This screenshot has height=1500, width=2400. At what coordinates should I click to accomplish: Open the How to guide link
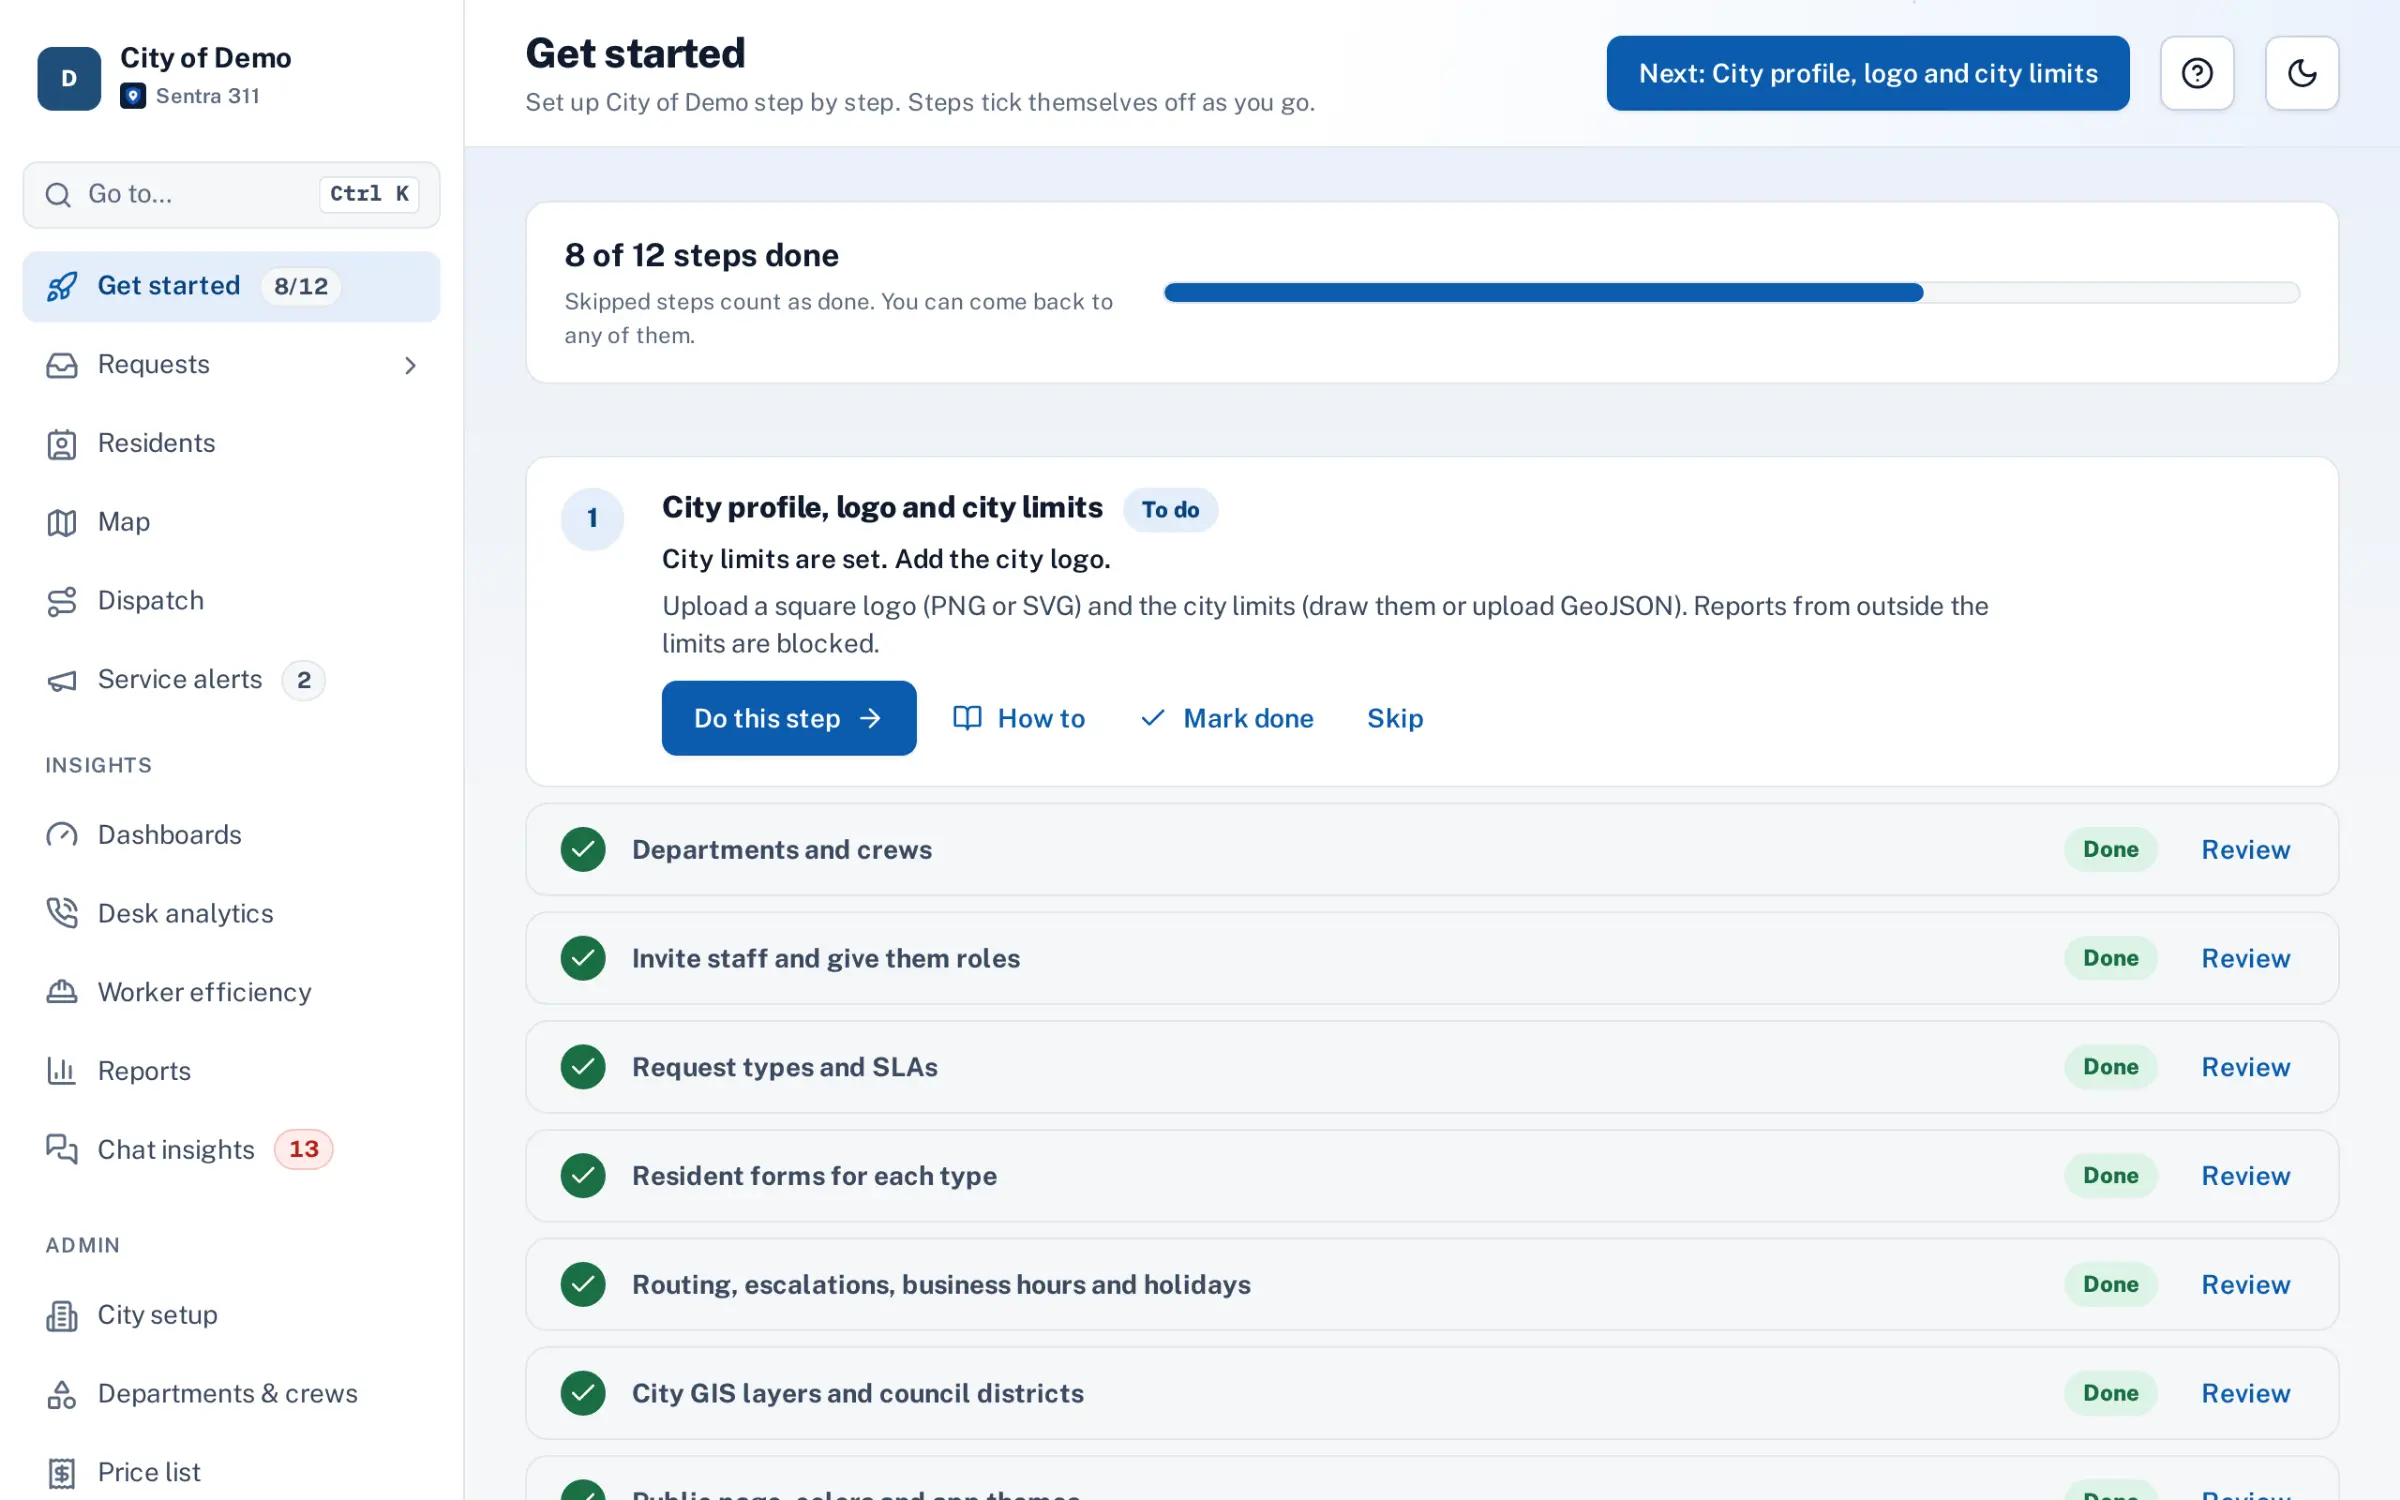[x=1019, y=718]
